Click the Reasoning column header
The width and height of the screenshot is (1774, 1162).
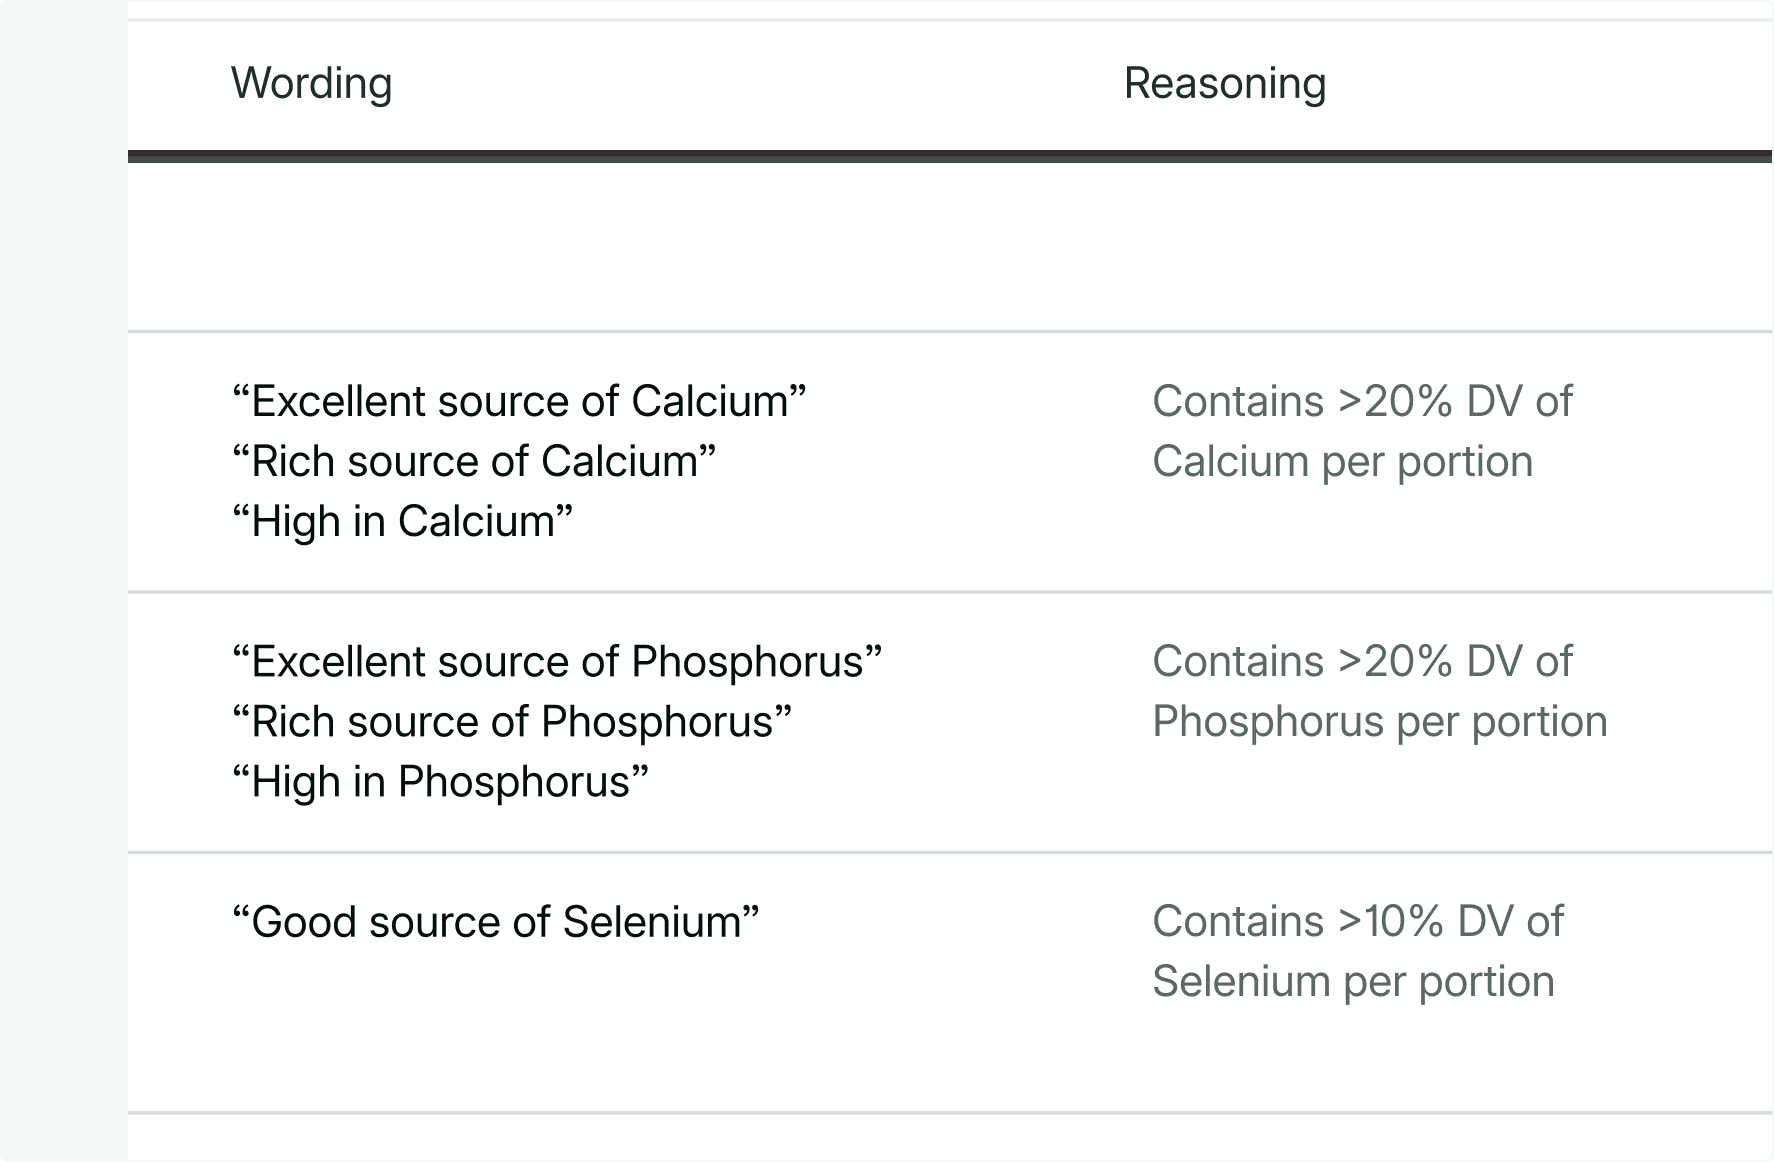point(1224,83)
